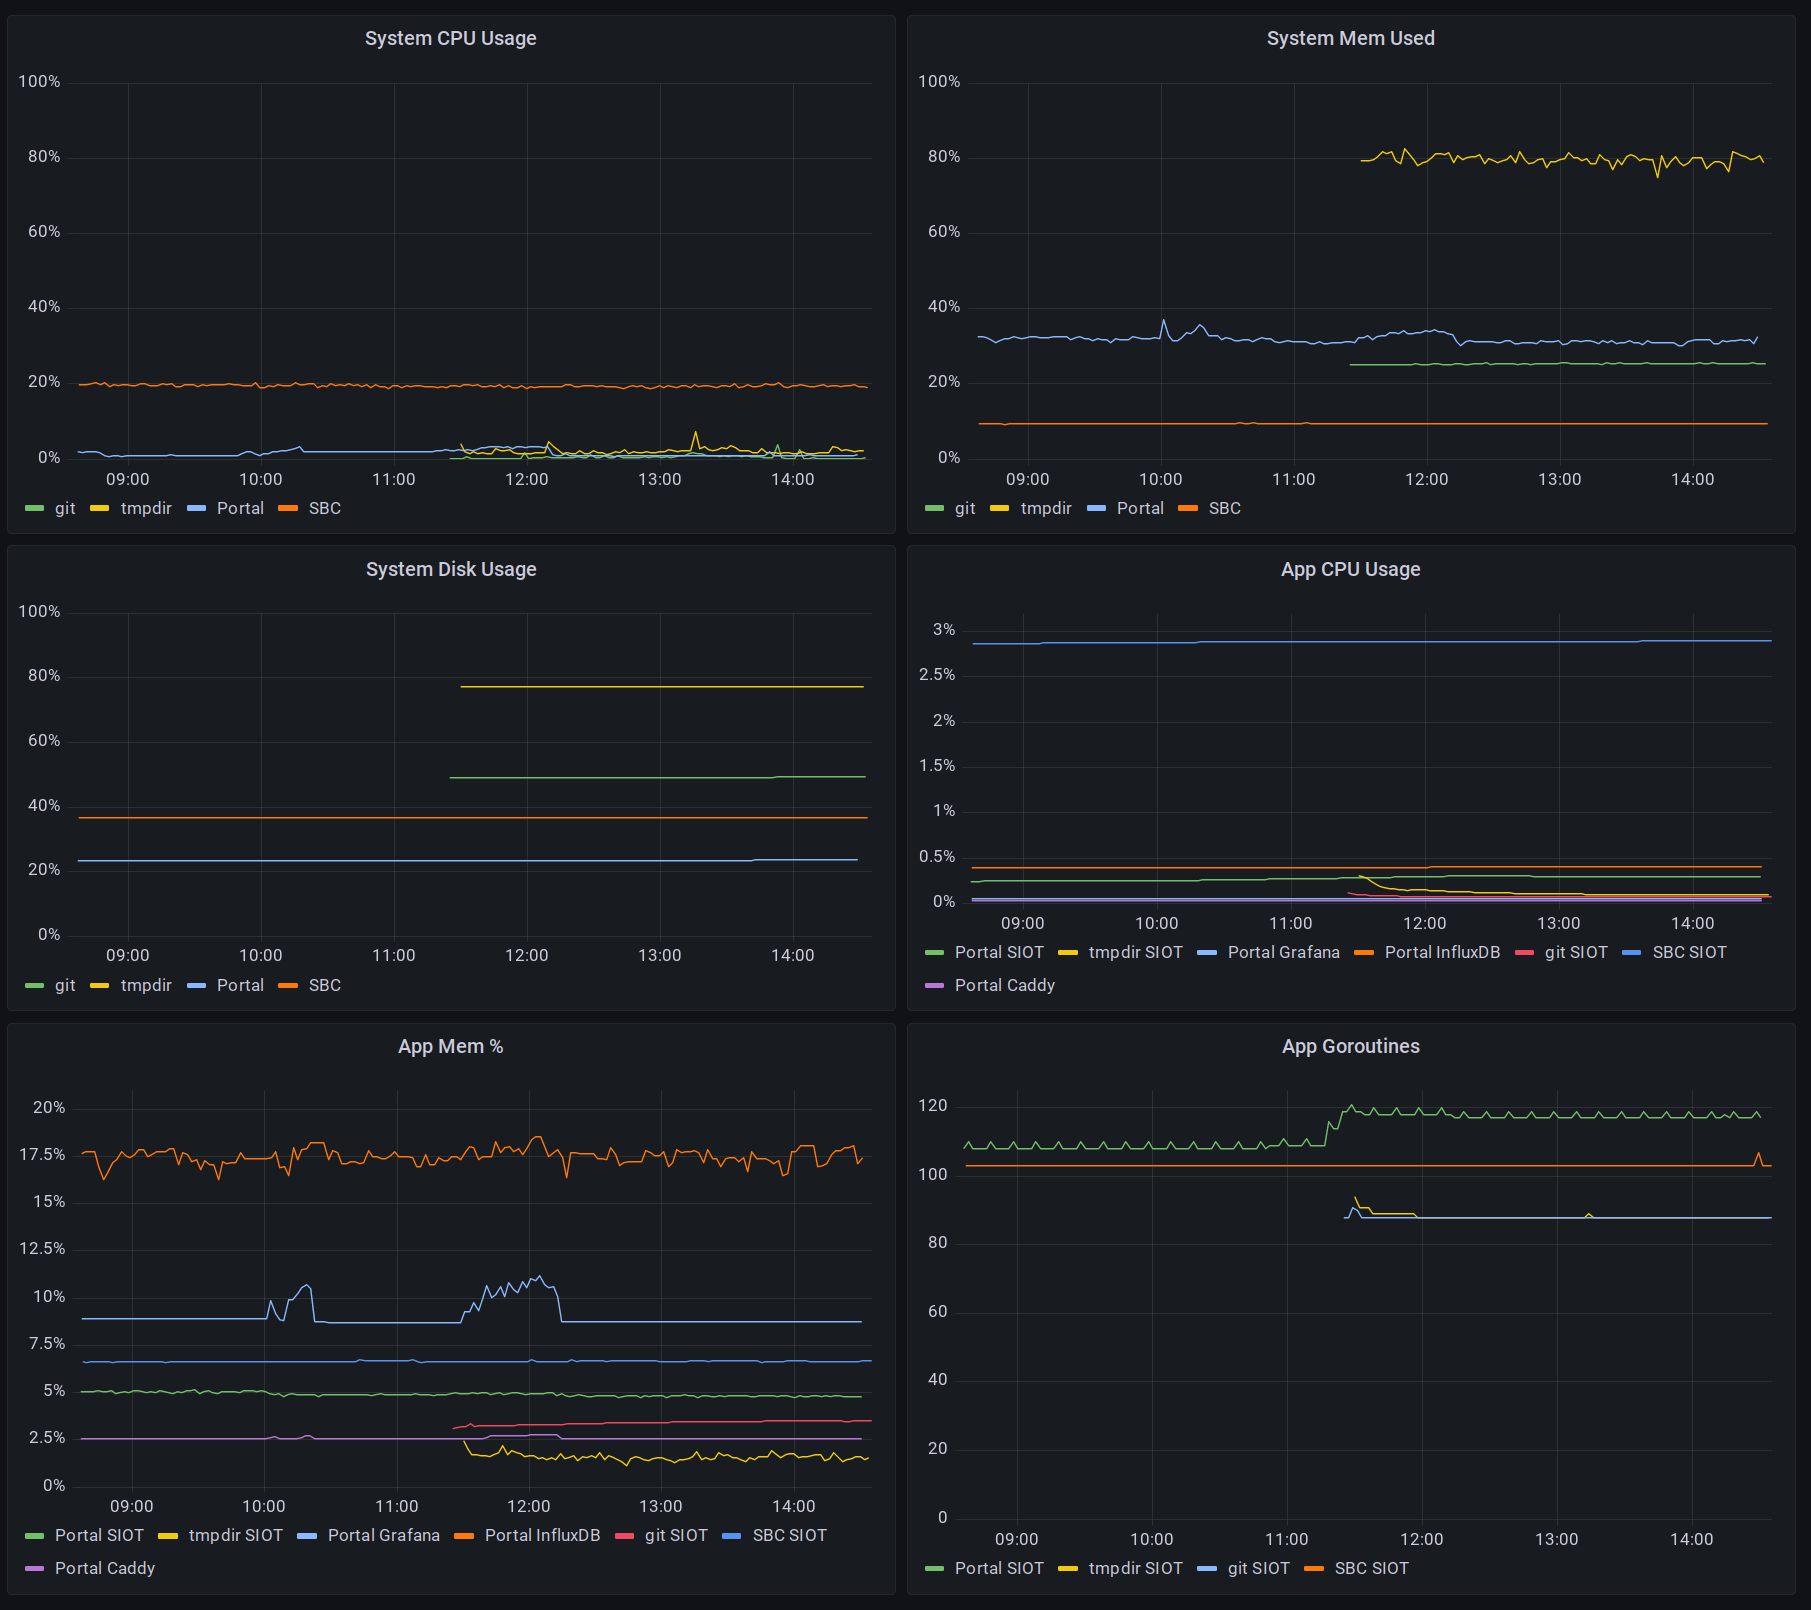Click git SIOT color icon in App Mem legend
Viewport: 1811px width, 1610px height.
(625, 1536)
